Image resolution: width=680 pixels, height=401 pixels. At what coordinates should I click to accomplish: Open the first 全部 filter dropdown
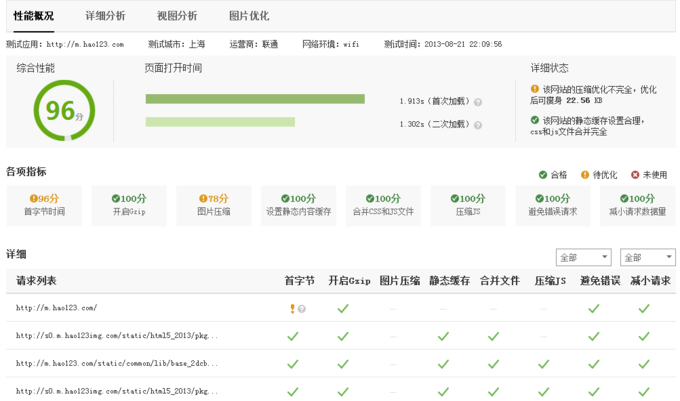pyautogui.click(x=584, y=258)
